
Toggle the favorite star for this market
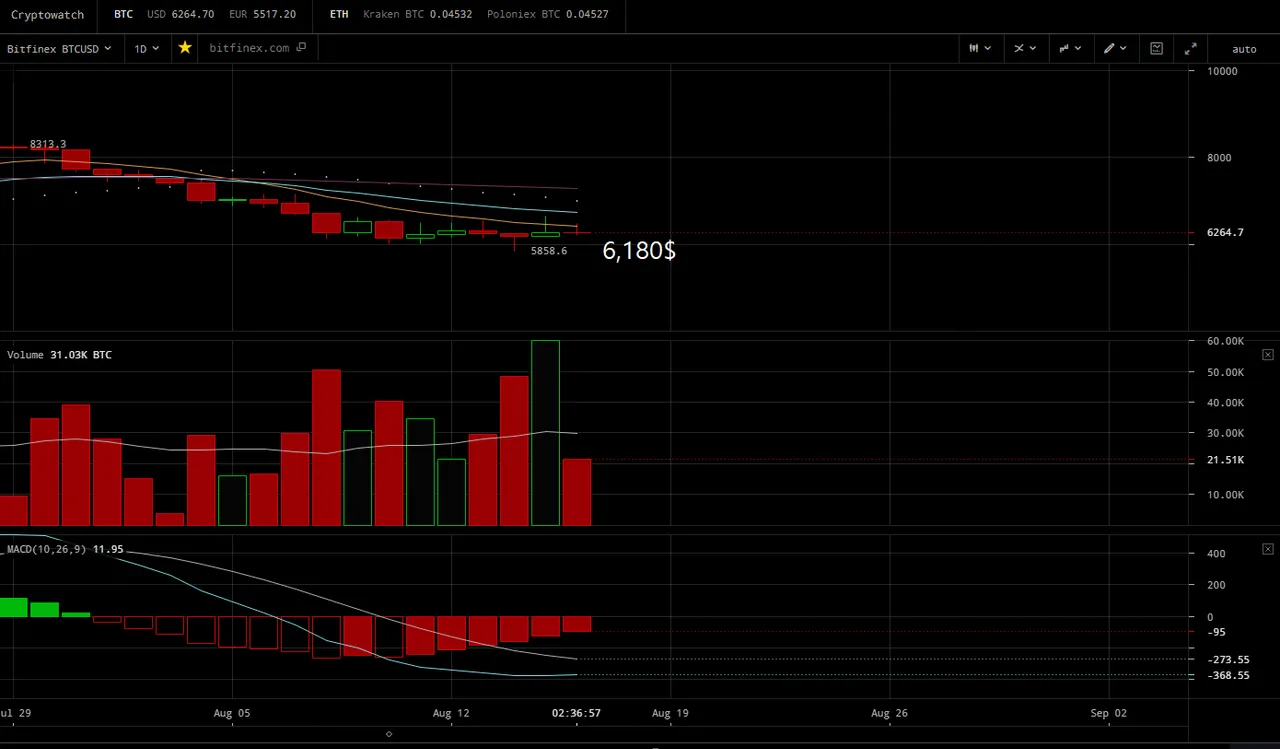pyautogui.click(x=185, y=47)
